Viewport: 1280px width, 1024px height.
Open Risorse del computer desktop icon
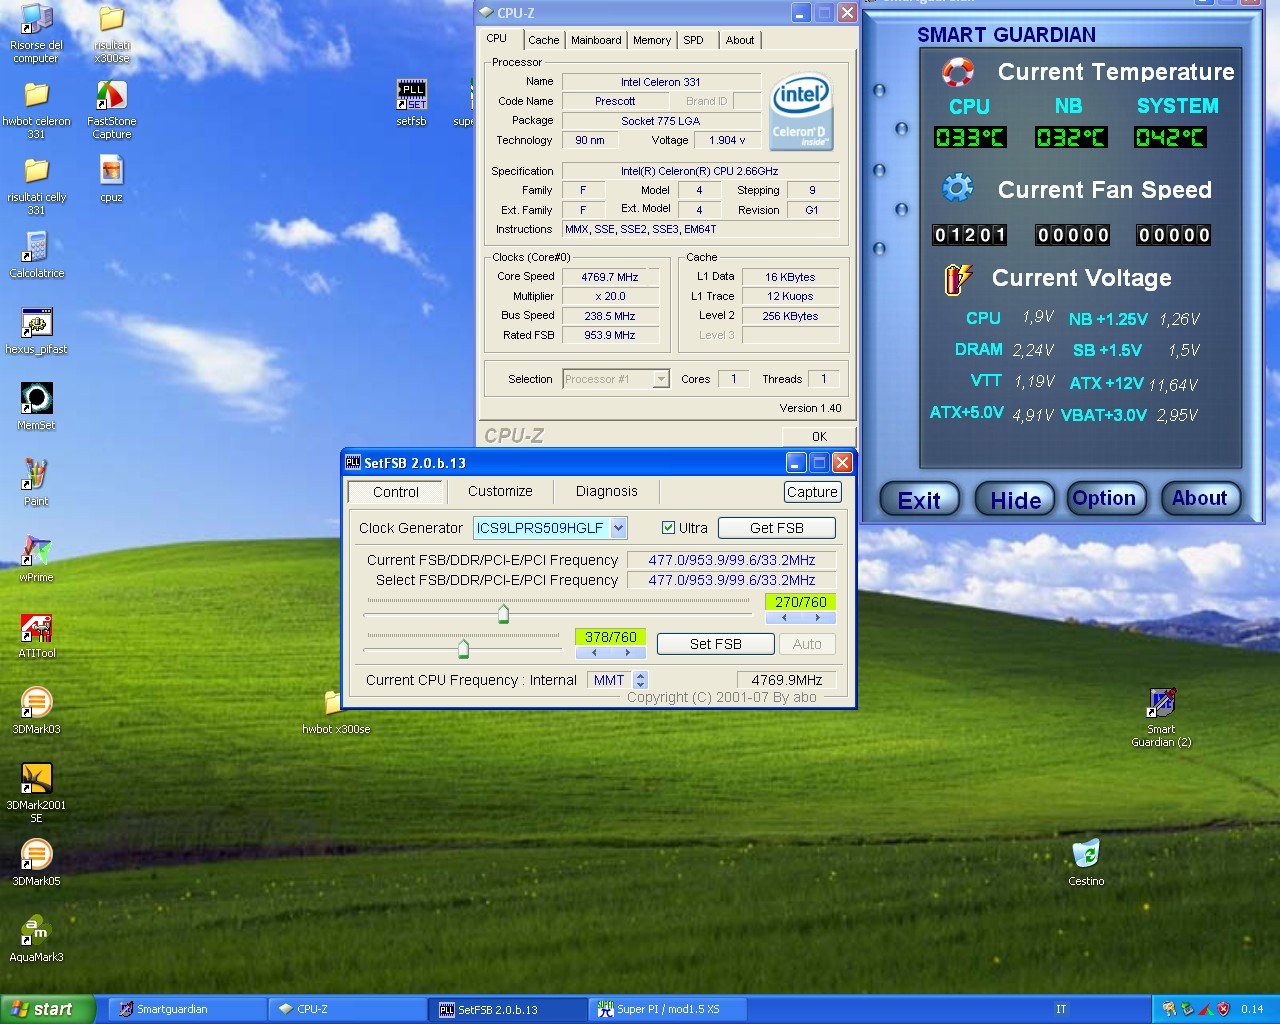[36, 32]
